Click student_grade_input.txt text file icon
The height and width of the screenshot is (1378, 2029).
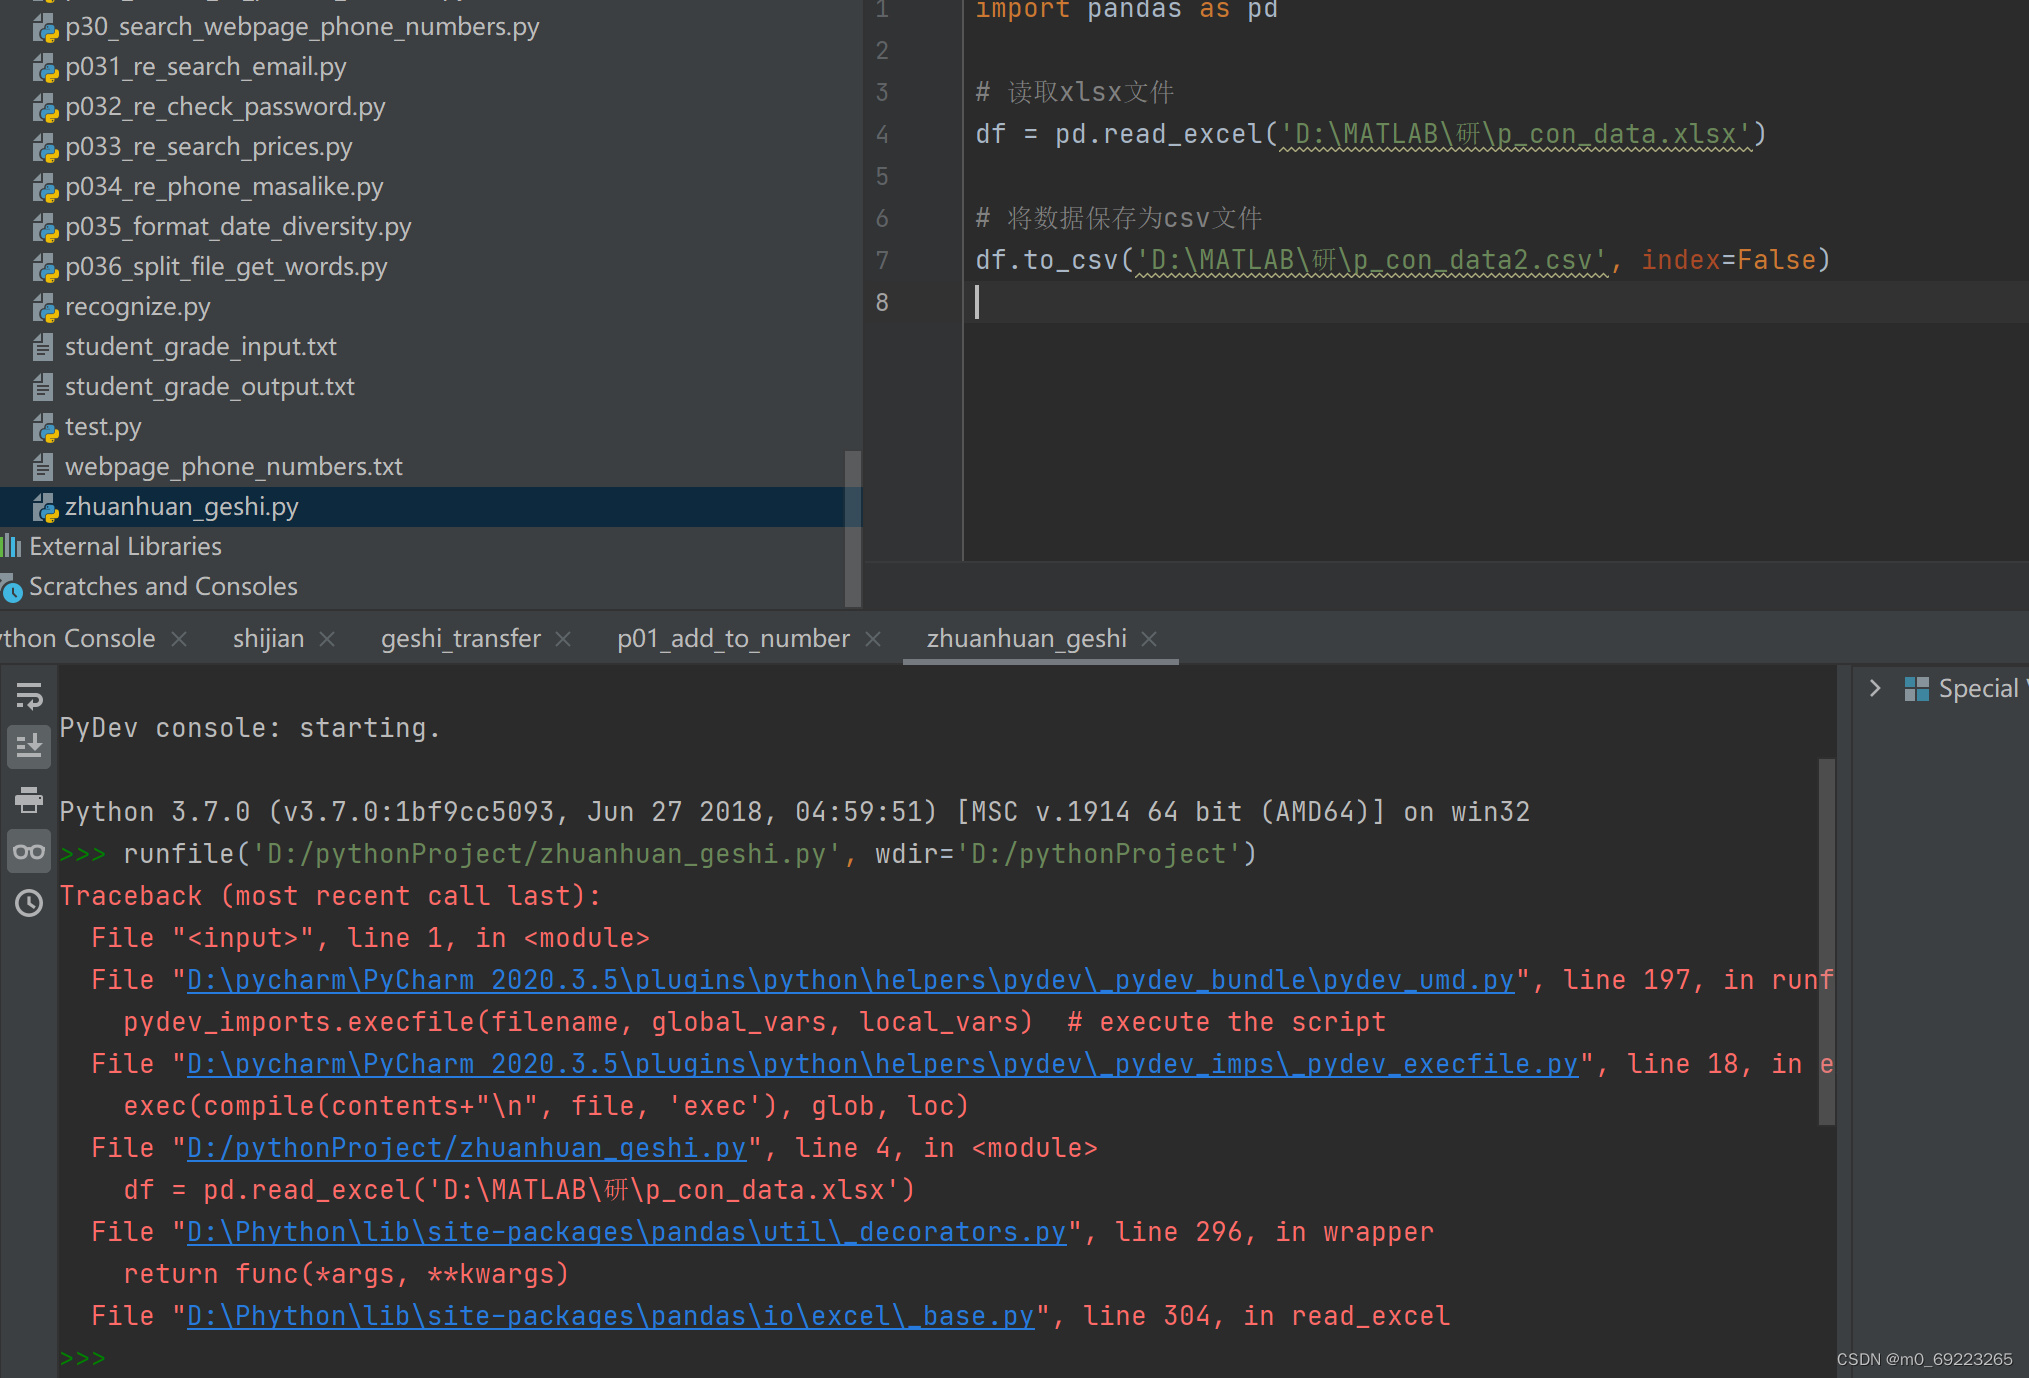pyautogui.click(x=43, y=347)
